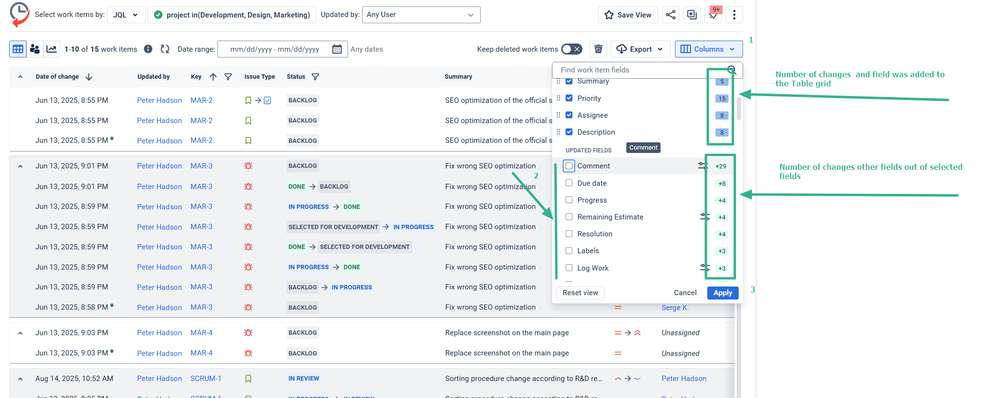This screenshot has width=999, height=398.
Task: Switch to the users view icon
Action: [35, 48]
